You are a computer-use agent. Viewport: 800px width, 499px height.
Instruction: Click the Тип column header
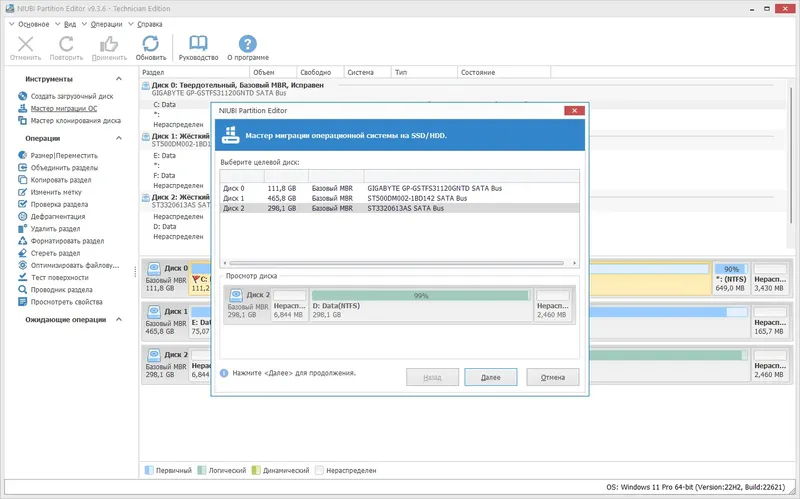tap(424, 72)
